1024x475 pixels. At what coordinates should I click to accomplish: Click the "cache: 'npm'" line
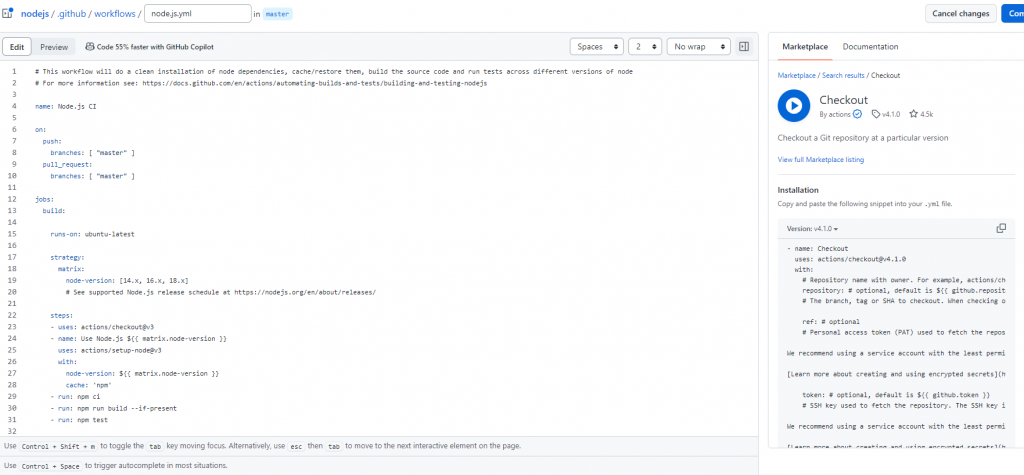pos(89,385)
